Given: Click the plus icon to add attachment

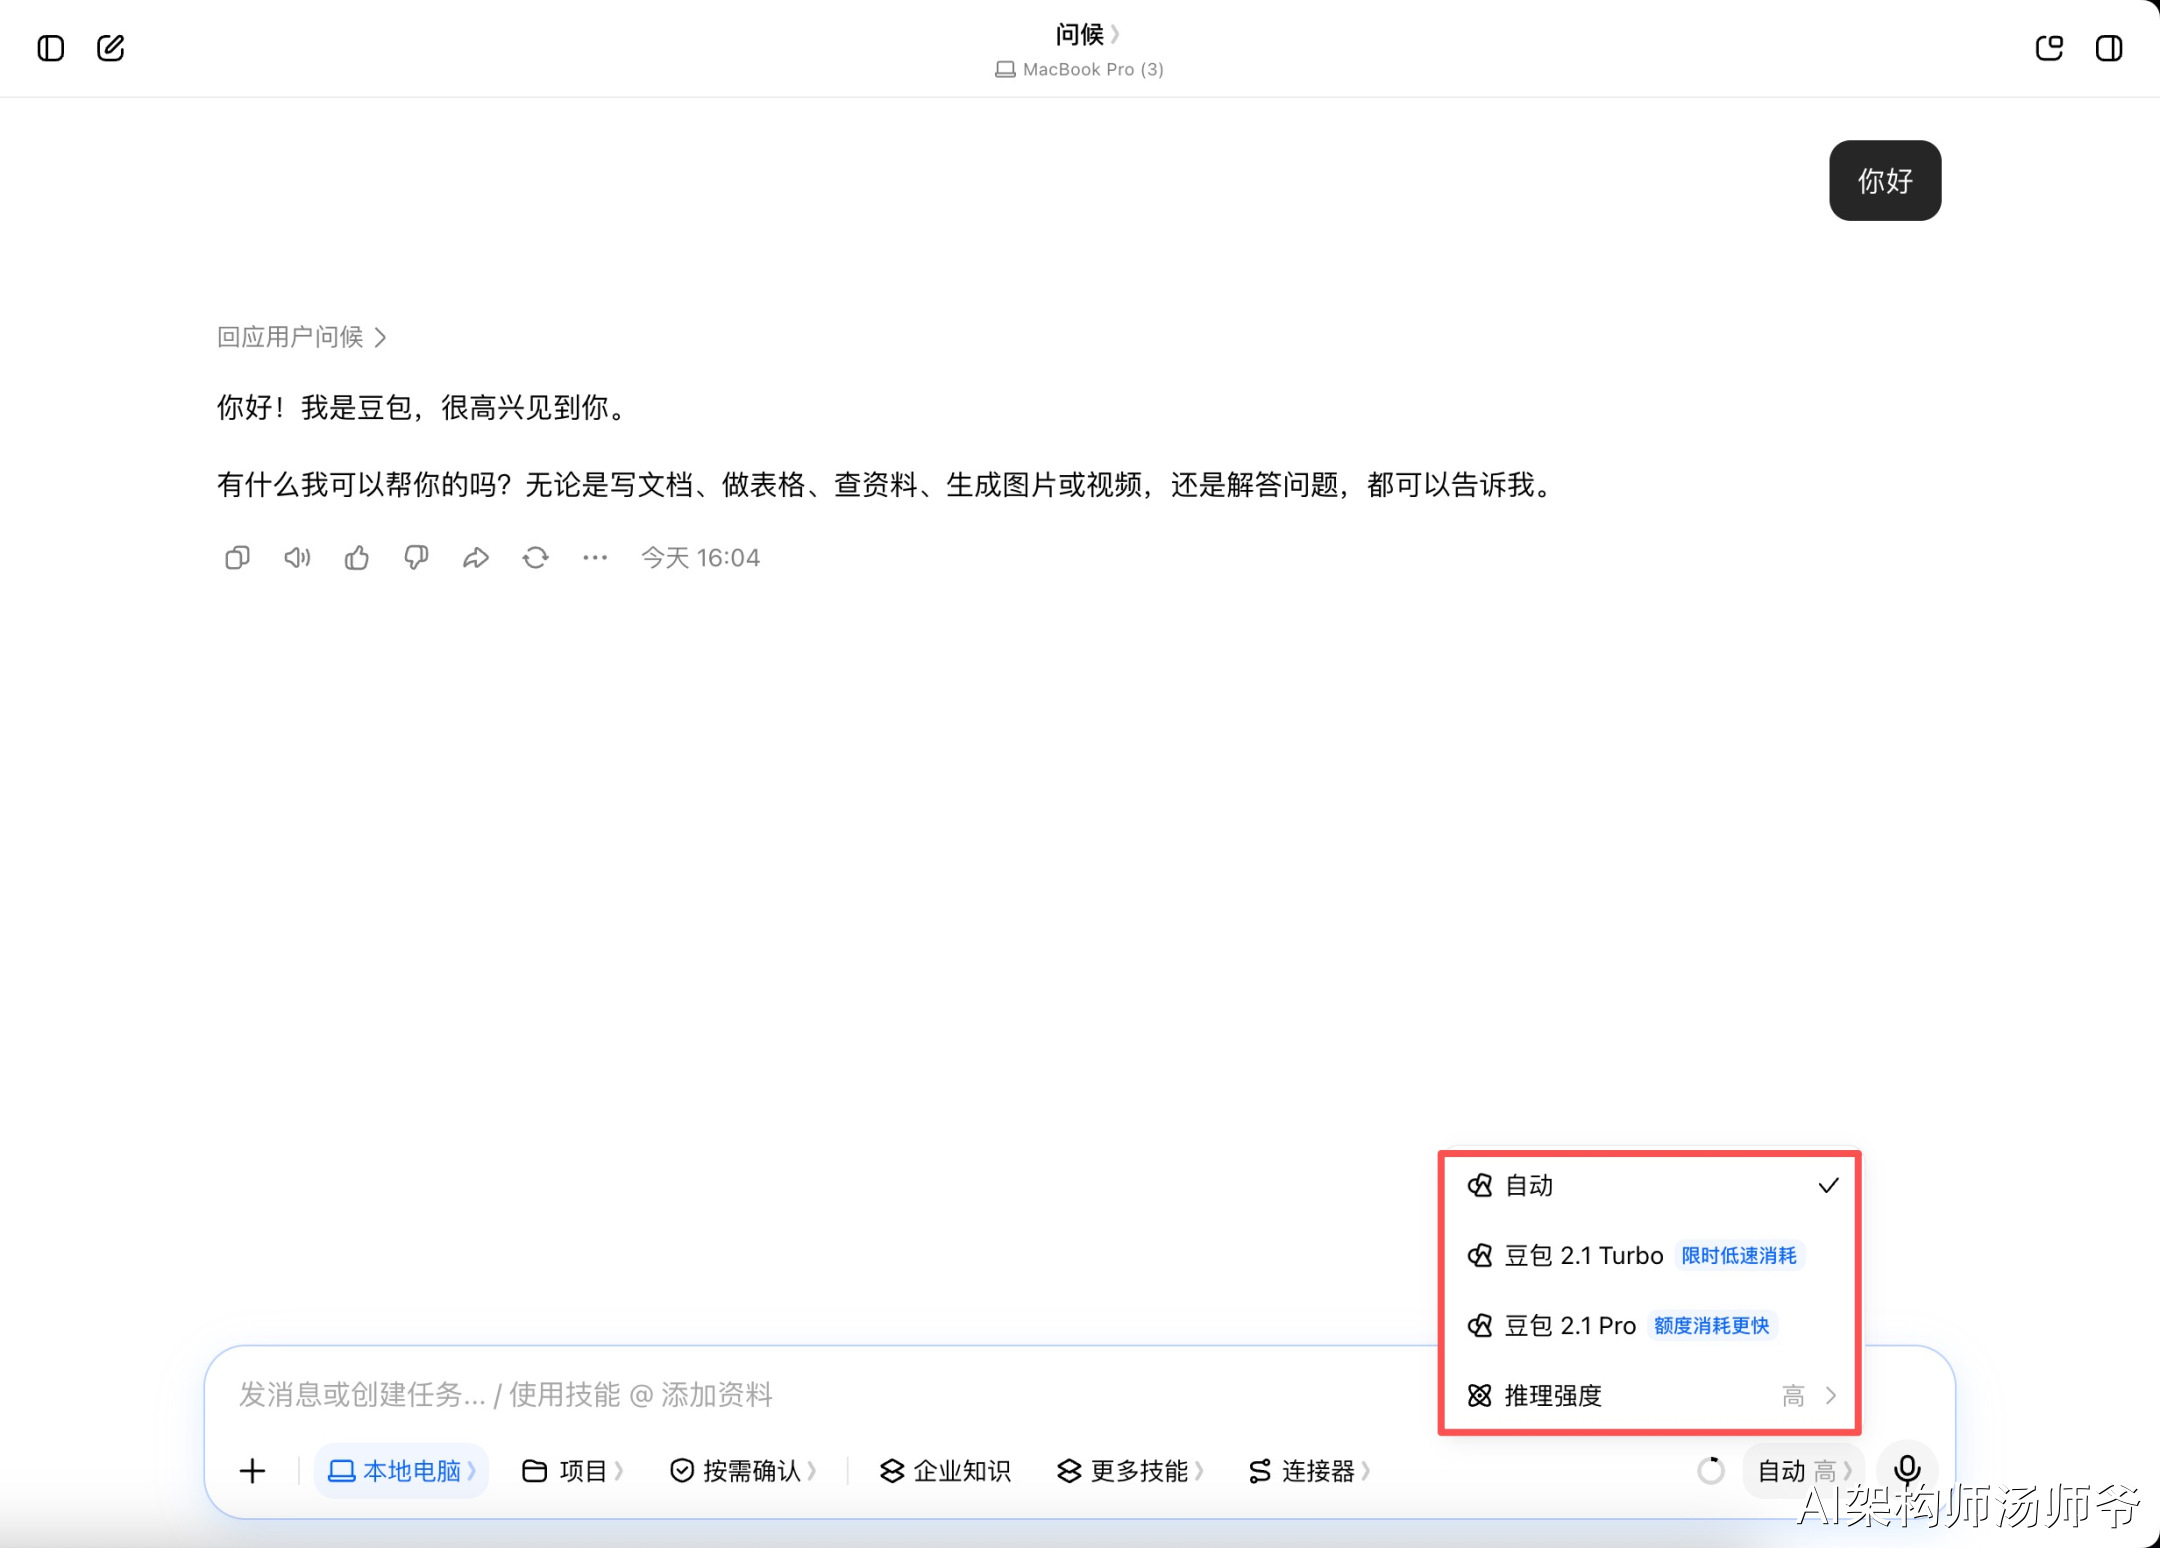Looking at the screenshot, I should click(253, 1471).
